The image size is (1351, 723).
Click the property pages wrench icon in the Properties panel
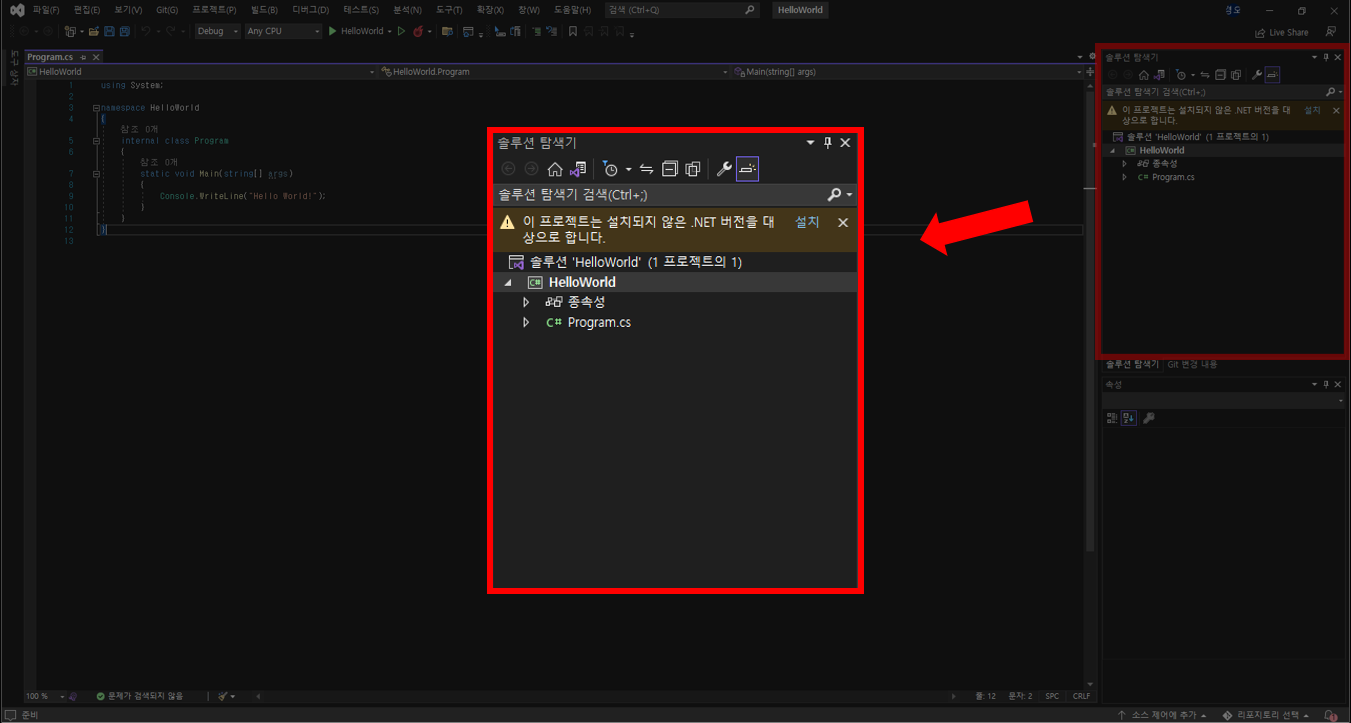[x=1149, y=418]
